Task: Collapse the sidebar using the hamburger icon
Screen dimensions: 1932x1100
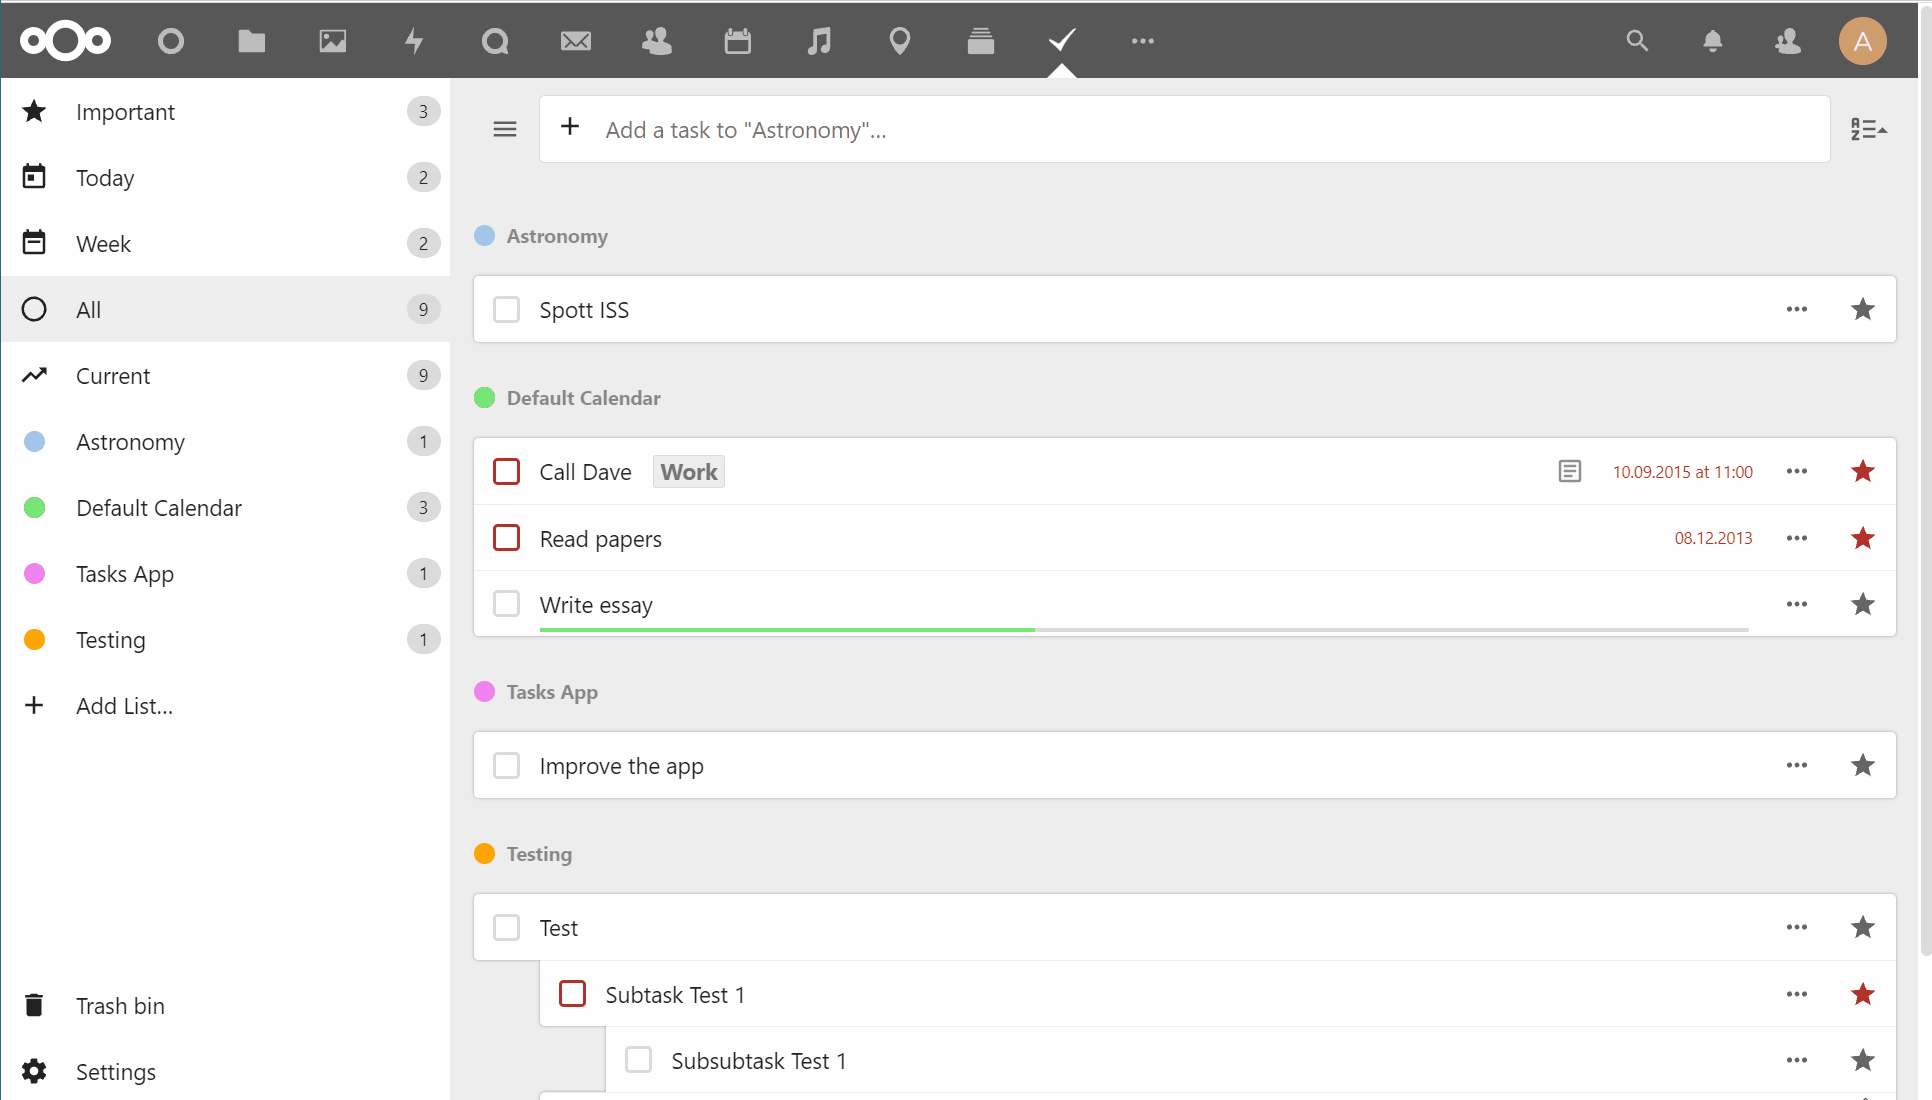Action: click(x=505, y=128)
